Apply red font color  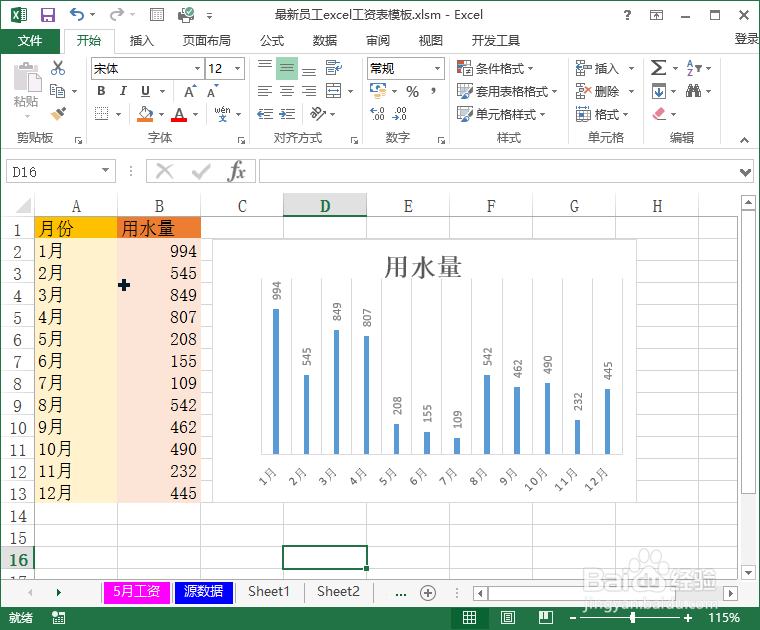pos(179,114)
